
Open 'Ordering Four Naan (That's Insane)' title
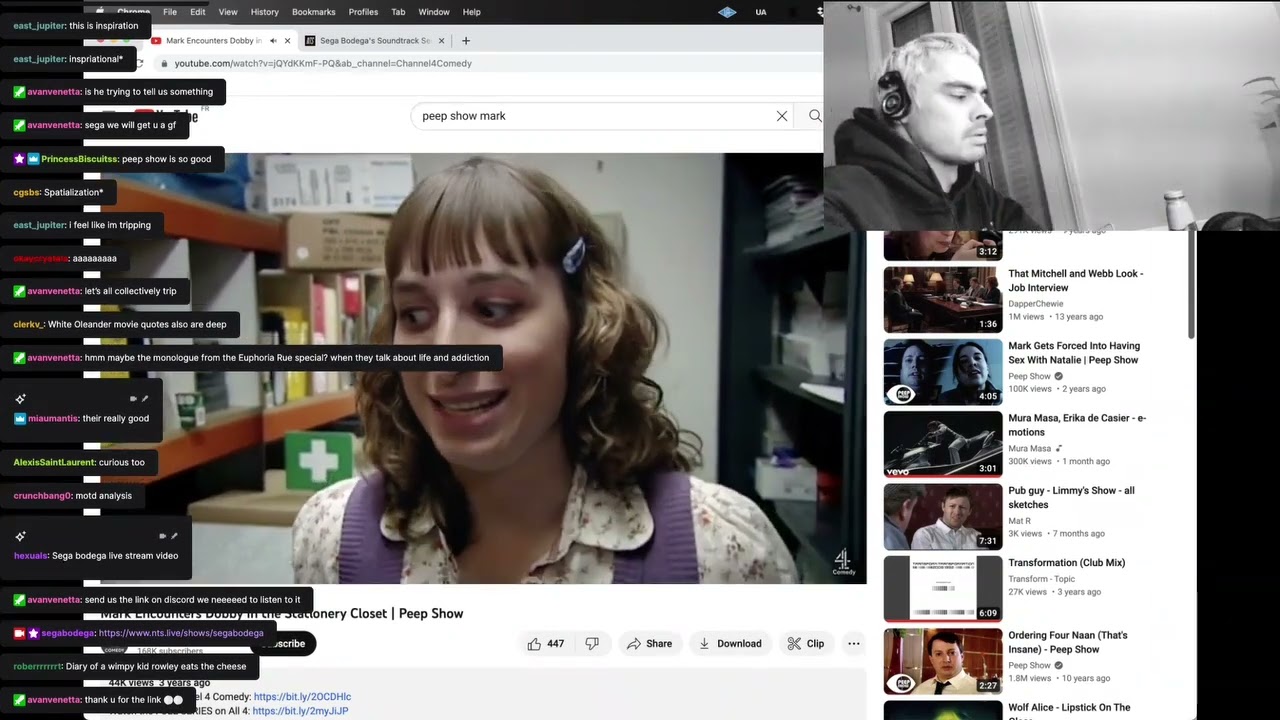pyautogui.click(x=1068, y=642)
